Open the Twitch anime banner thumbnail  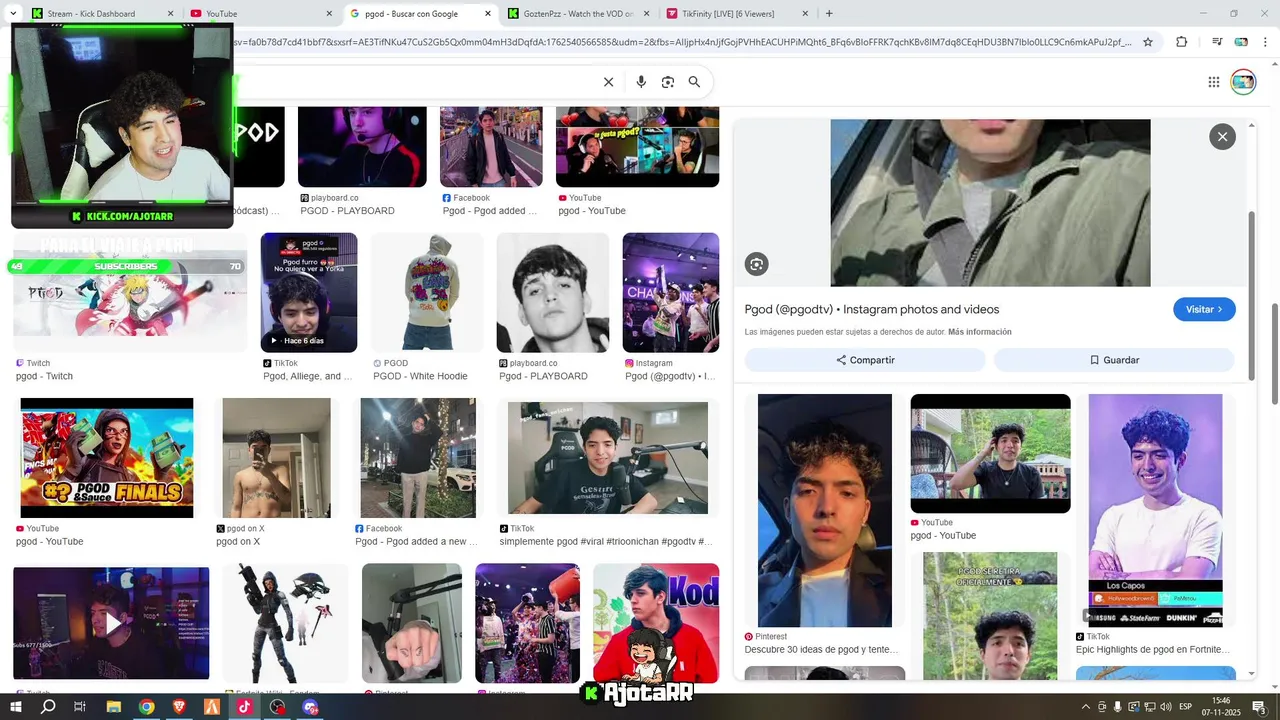coord(130,292)
